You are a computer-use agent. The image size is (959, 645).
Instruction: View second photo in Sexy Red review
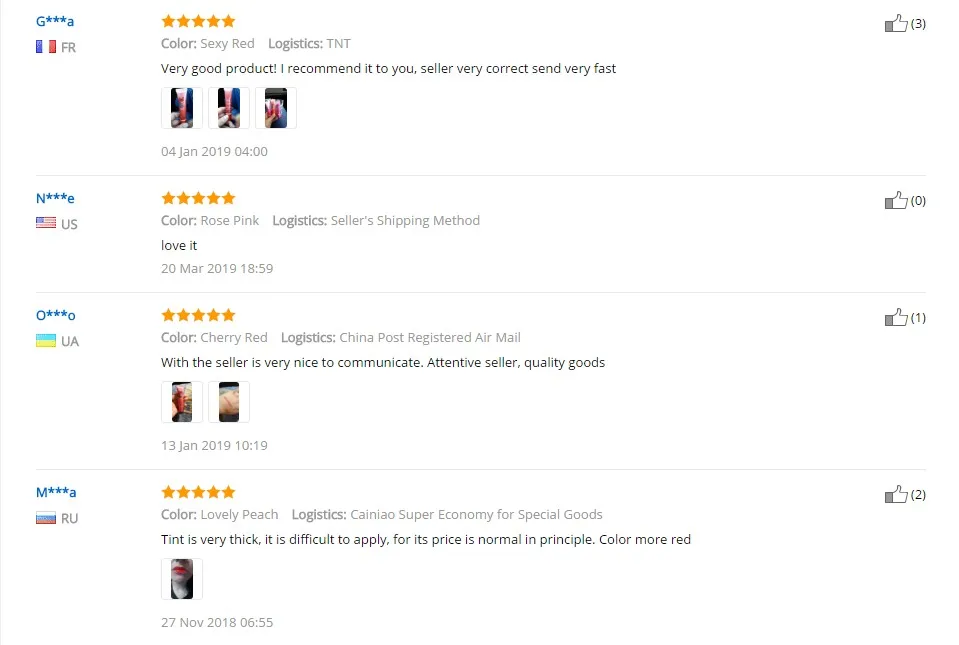pyautogui.click(x=229, y=108)
